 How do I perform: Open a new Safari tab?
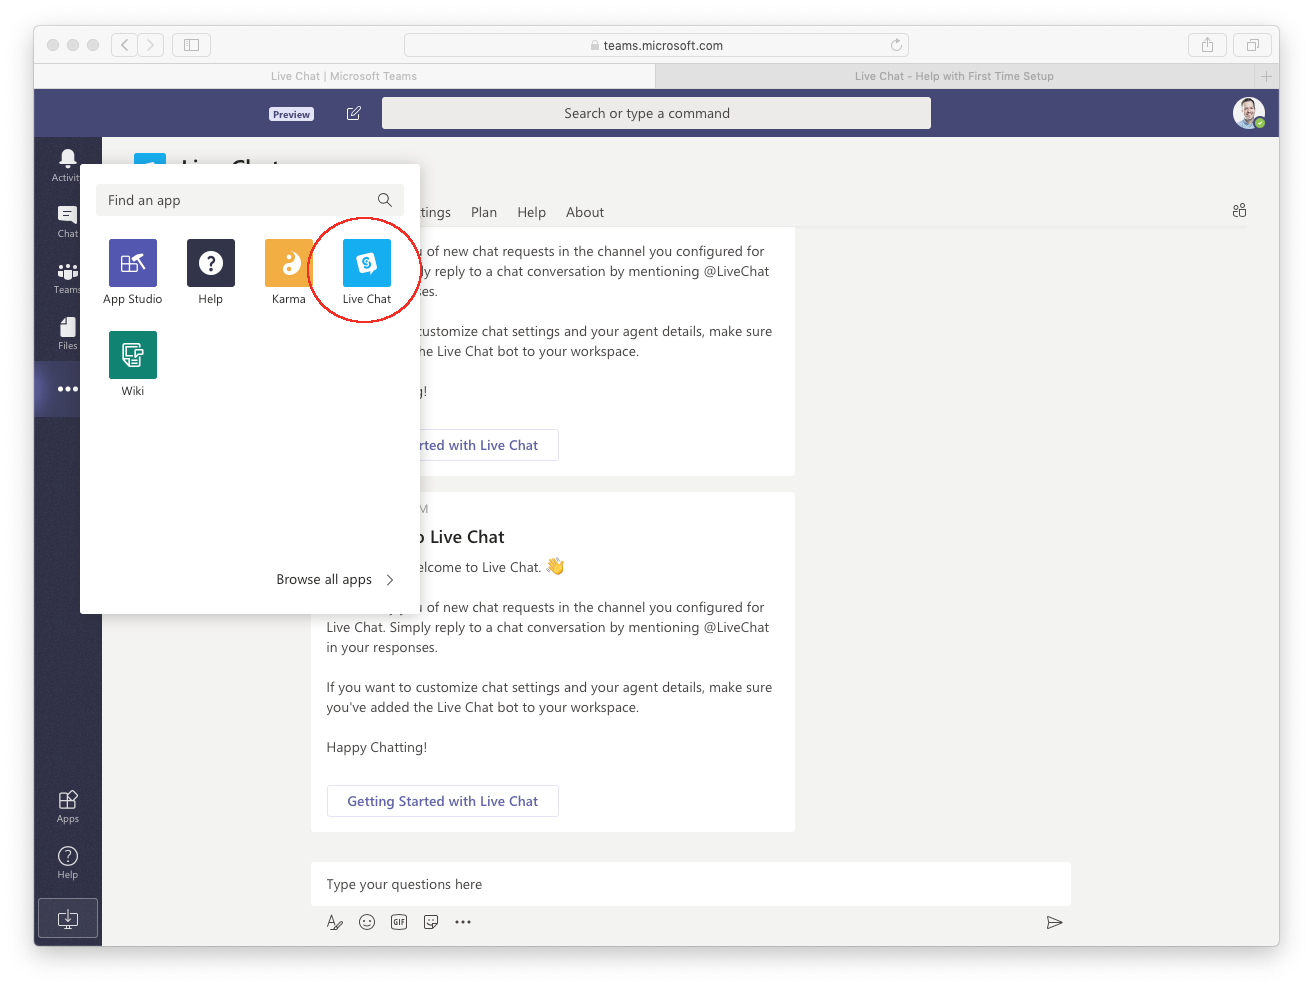1266,76
